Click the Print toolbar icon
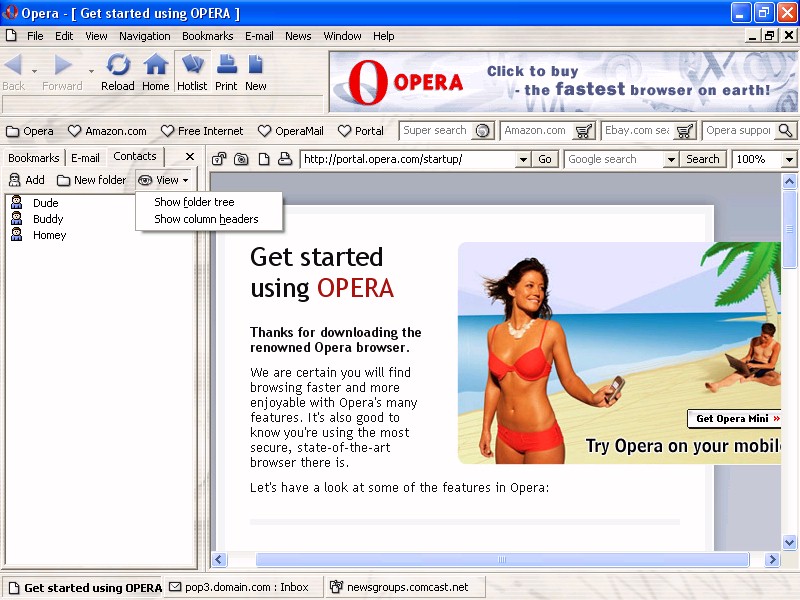The width and height of the screenshot is (800, 600). [226, 65]
